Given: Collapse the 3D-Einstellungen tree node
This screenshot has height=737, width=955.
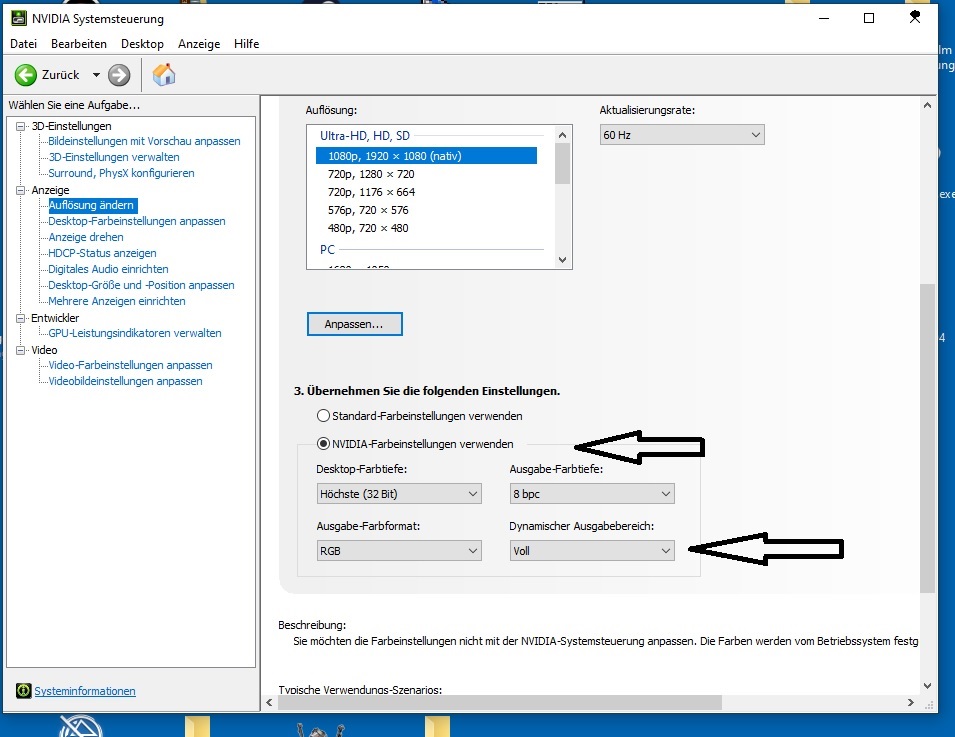Looking at the screenshot, I should pos(22,126).
